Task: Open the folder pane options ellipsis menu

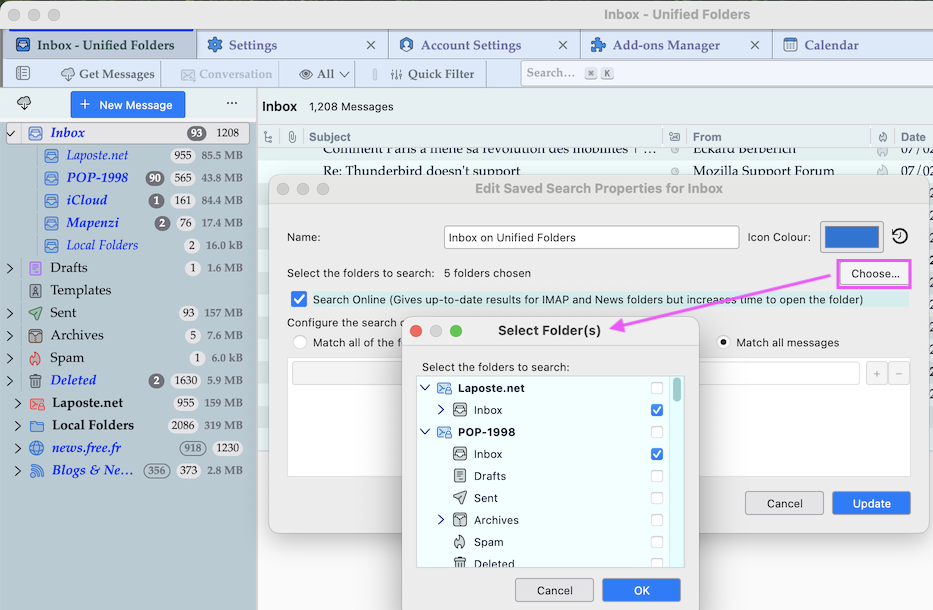Action: [232, 104]
